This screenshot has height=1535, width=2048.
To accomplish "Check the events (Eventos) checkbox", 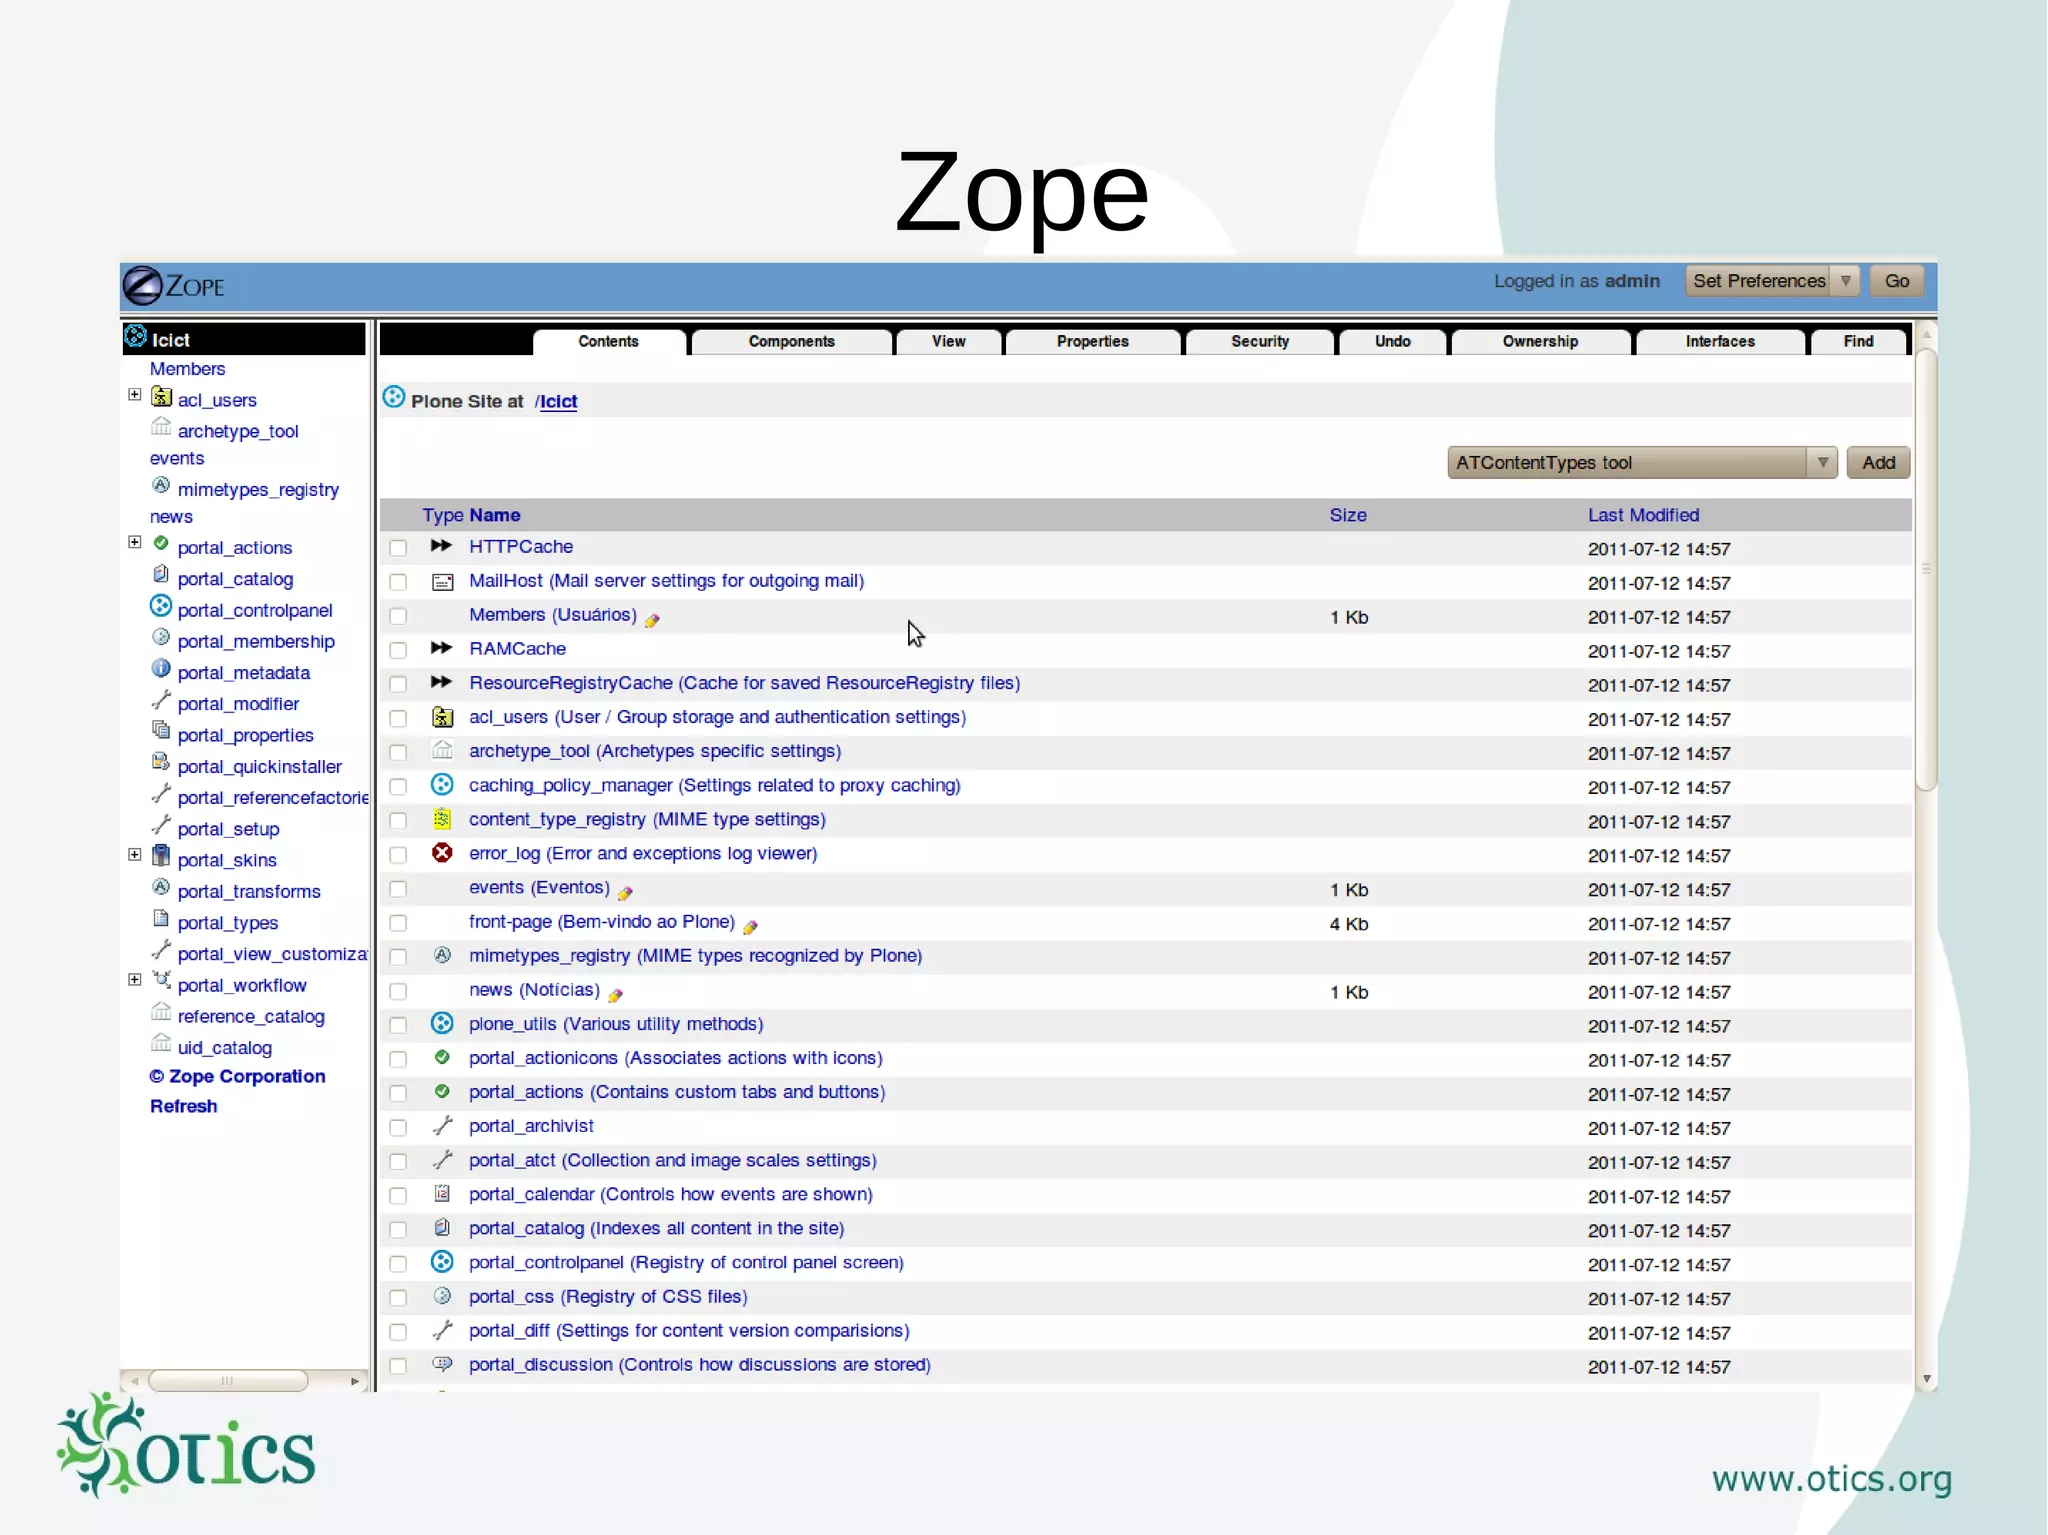I will [x=398, y=889].
